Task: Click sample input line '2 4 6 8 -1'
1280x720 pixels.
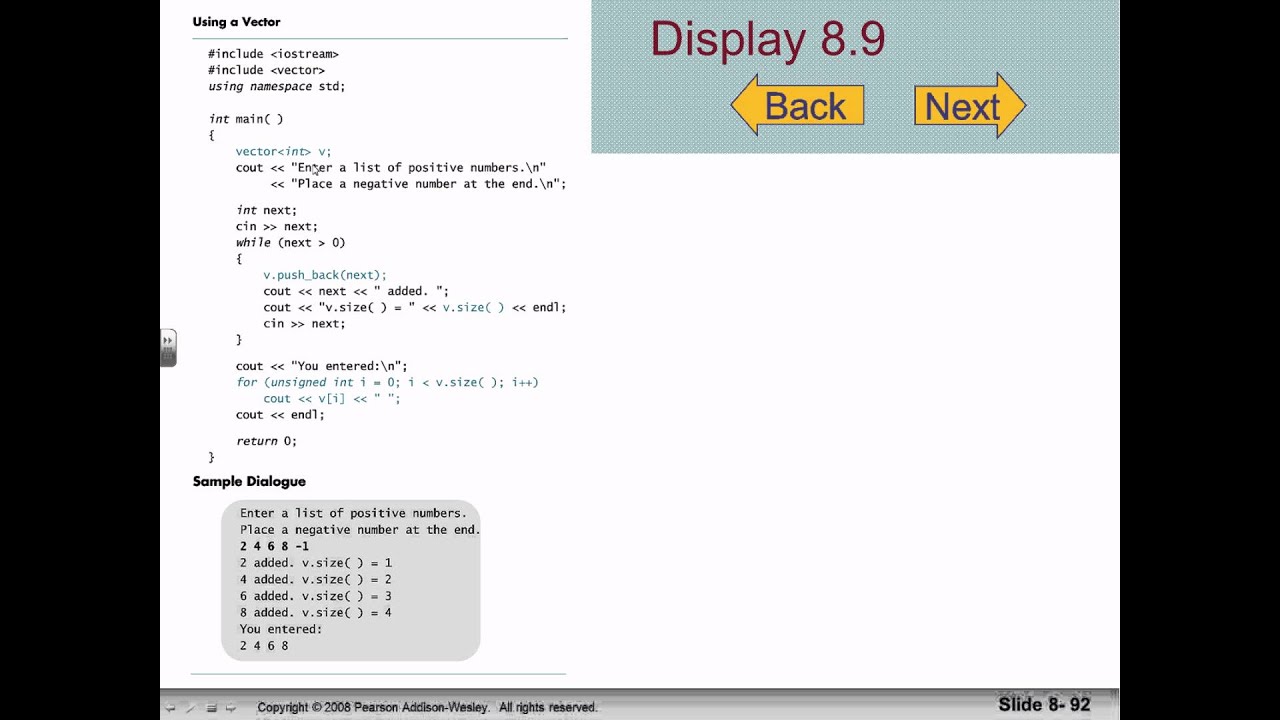Action: pos(274,546)
